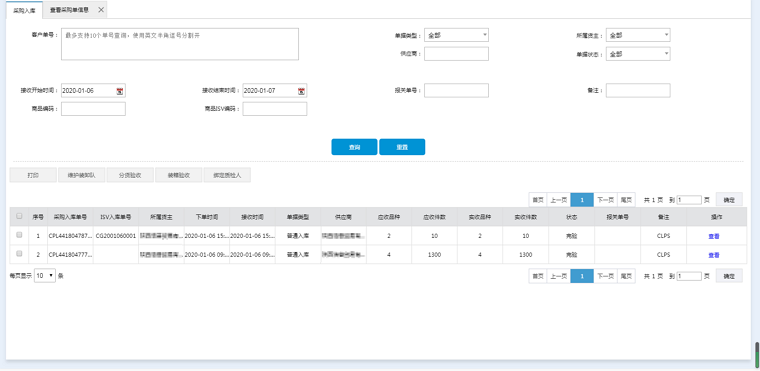Viewport: 760px width, 371px height.
Task: Focus the 备注 input field
Action: (x=638, y=90)
